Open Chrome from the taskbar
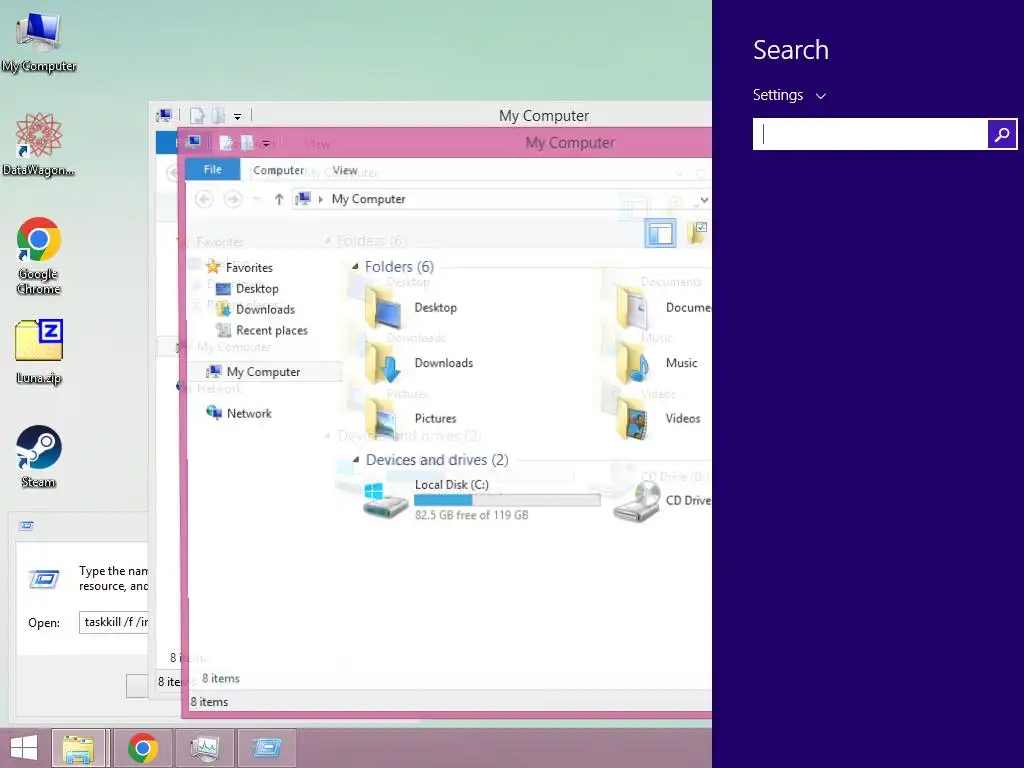 tap(143, 748)
